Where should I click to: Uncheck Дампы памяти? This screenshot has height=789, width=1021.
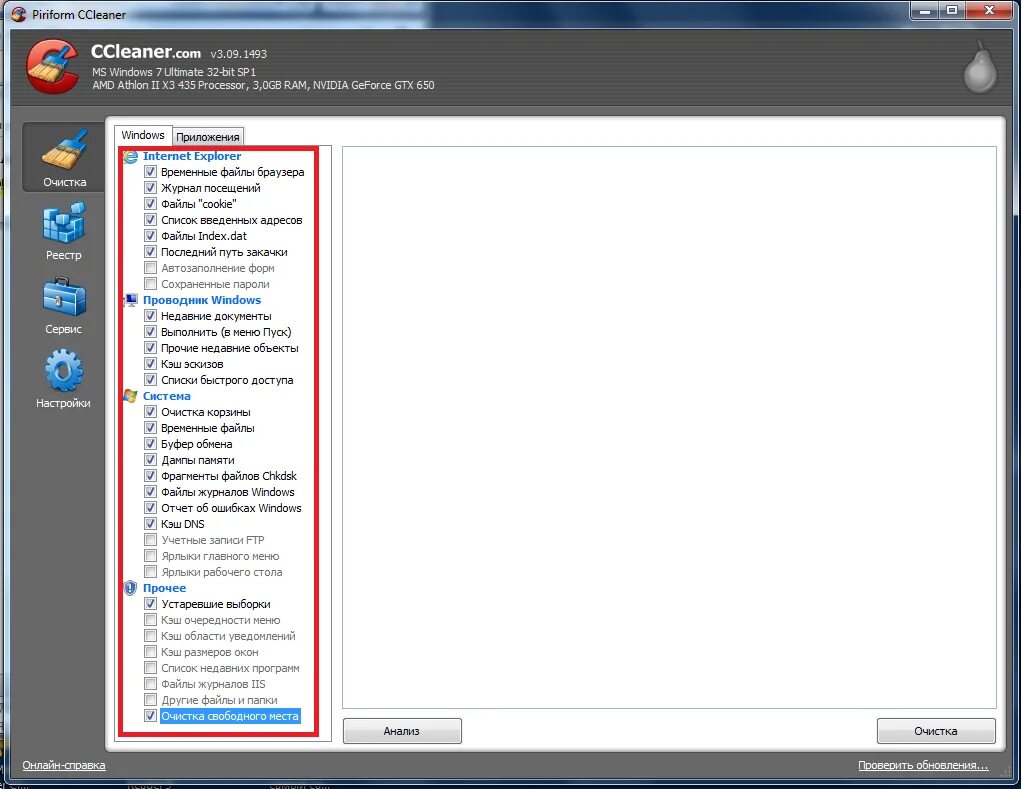150,460
